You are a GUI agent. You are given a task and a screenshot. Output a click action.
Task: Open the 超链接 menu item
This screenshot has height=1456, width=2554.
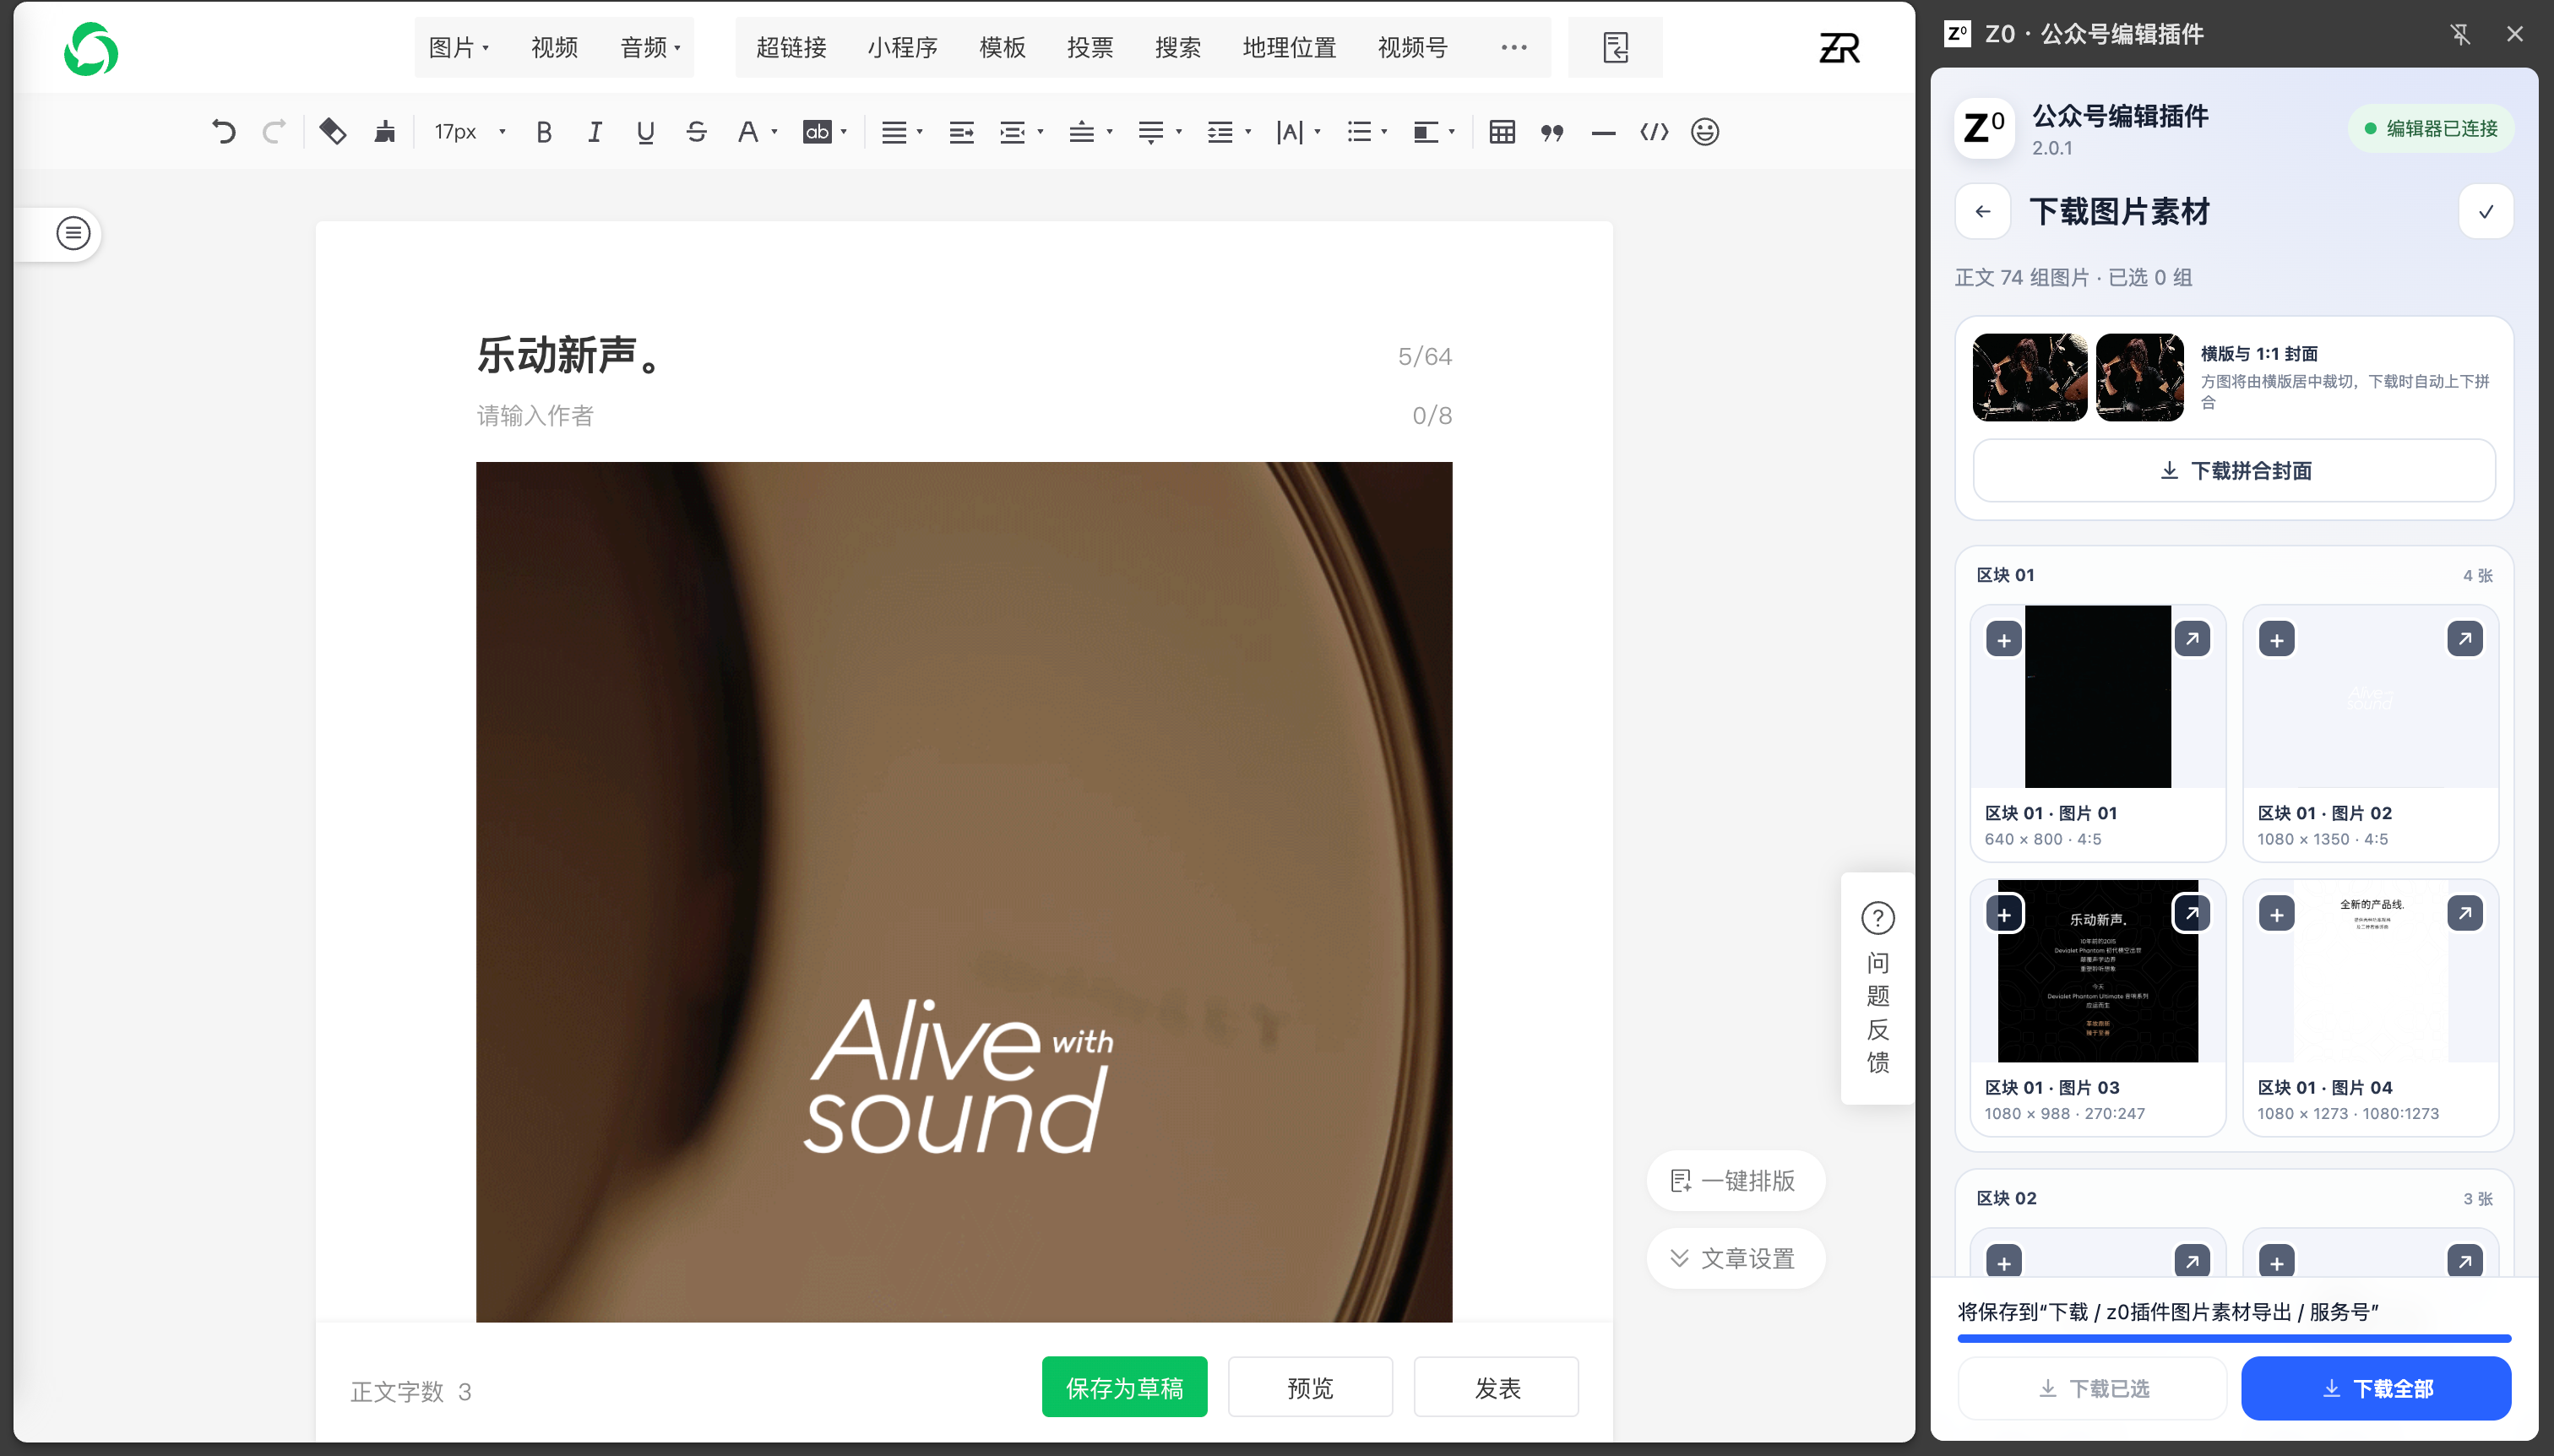[791, 47]
